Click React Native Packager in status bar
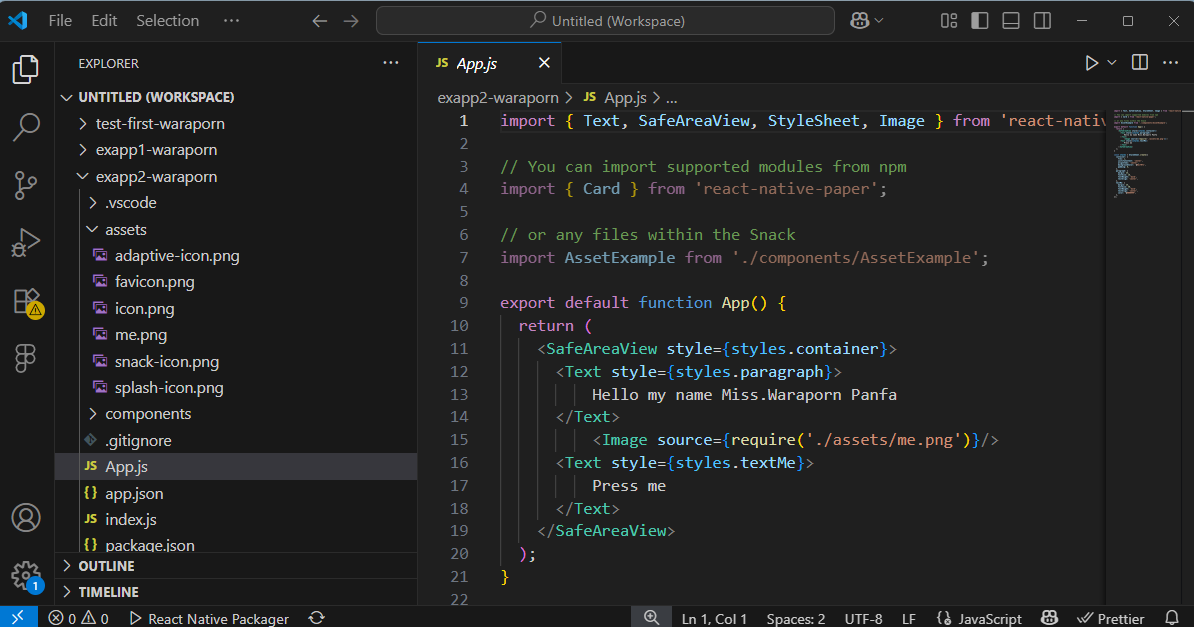The height and width of the screenshot is (627, 1194). pos(209,619)
